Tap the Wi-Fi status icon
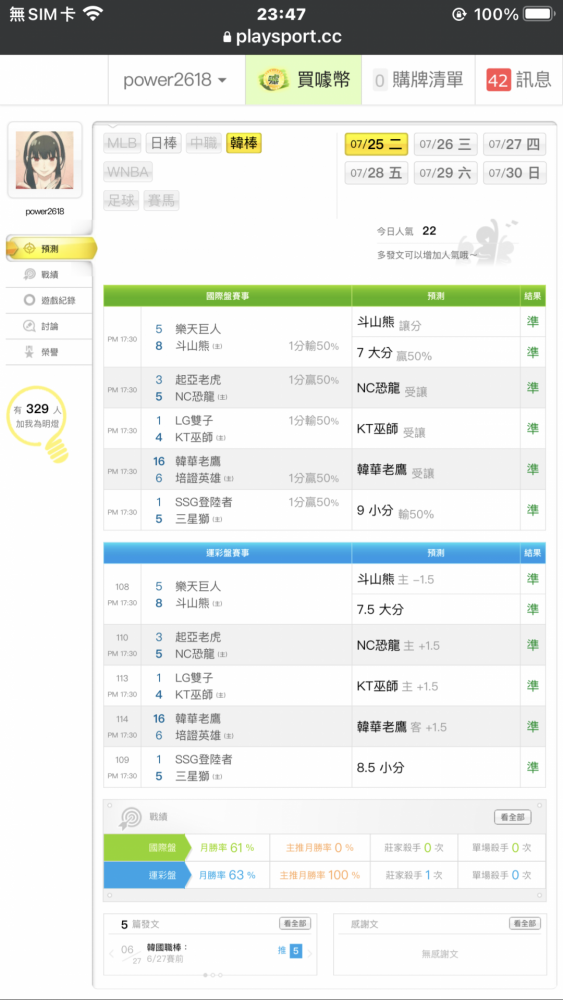This screenshot has height=1000, width=563. 94,13
